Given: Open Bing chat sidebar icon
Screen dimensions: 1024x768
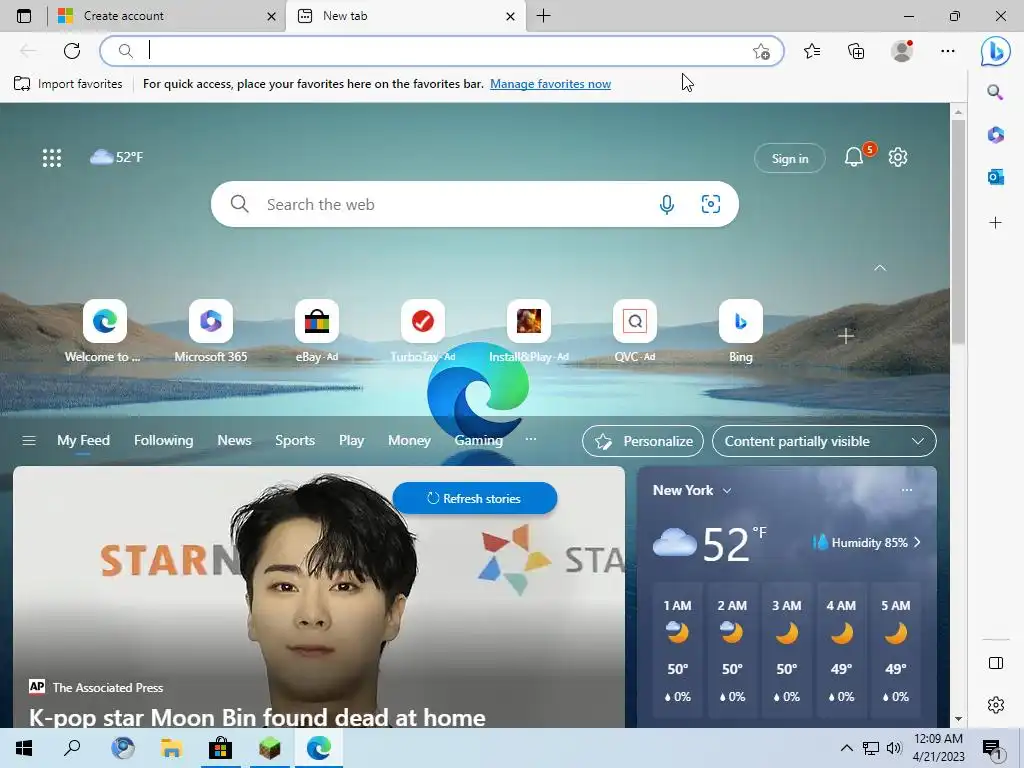Looking at the screenshot, I should (995, 51).
